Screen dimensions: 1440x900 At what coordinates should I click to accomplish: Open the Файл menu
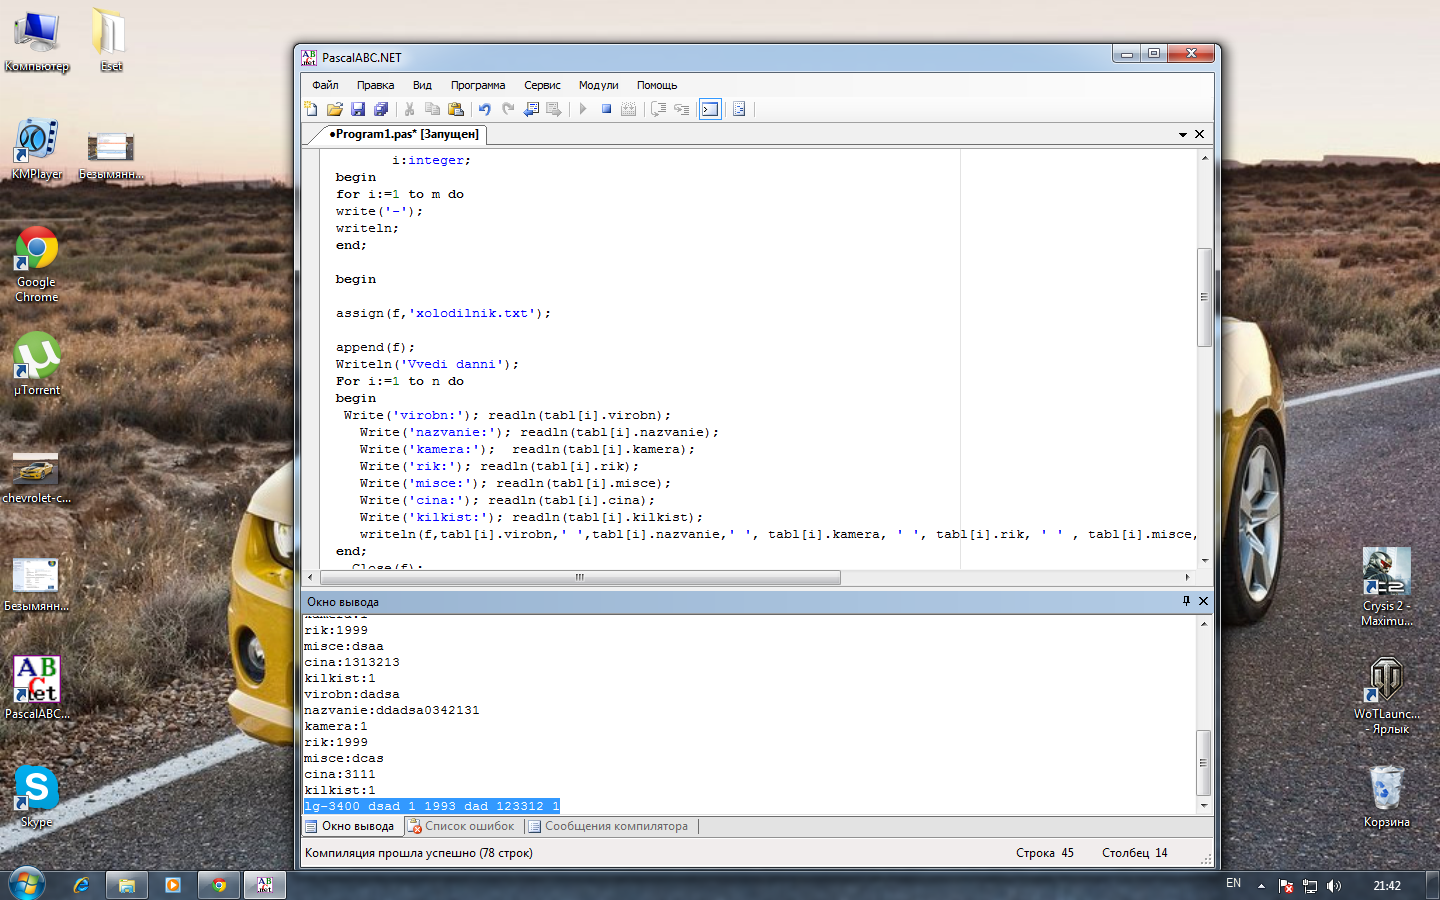[325, 85]
